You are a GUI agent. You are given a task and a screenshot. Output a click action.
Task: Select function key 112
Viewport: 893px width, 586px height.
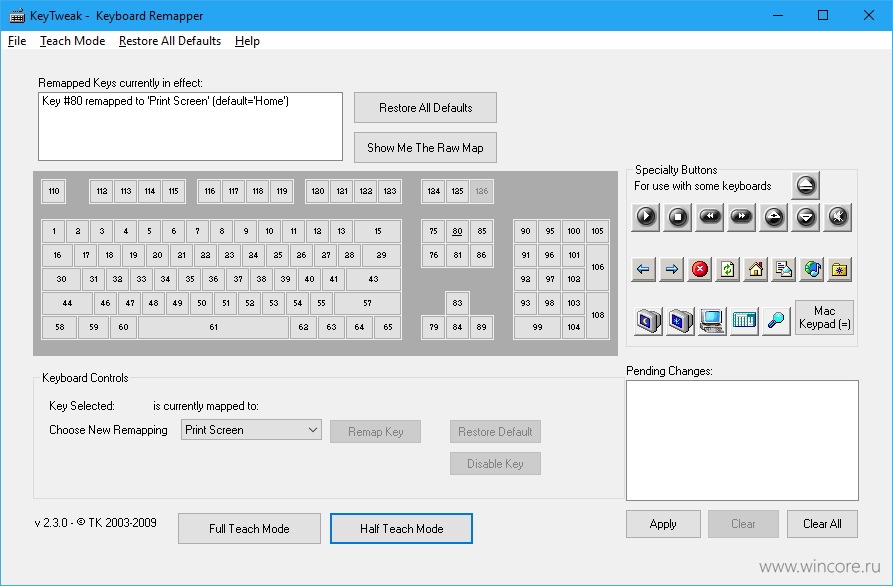(101, 191)
